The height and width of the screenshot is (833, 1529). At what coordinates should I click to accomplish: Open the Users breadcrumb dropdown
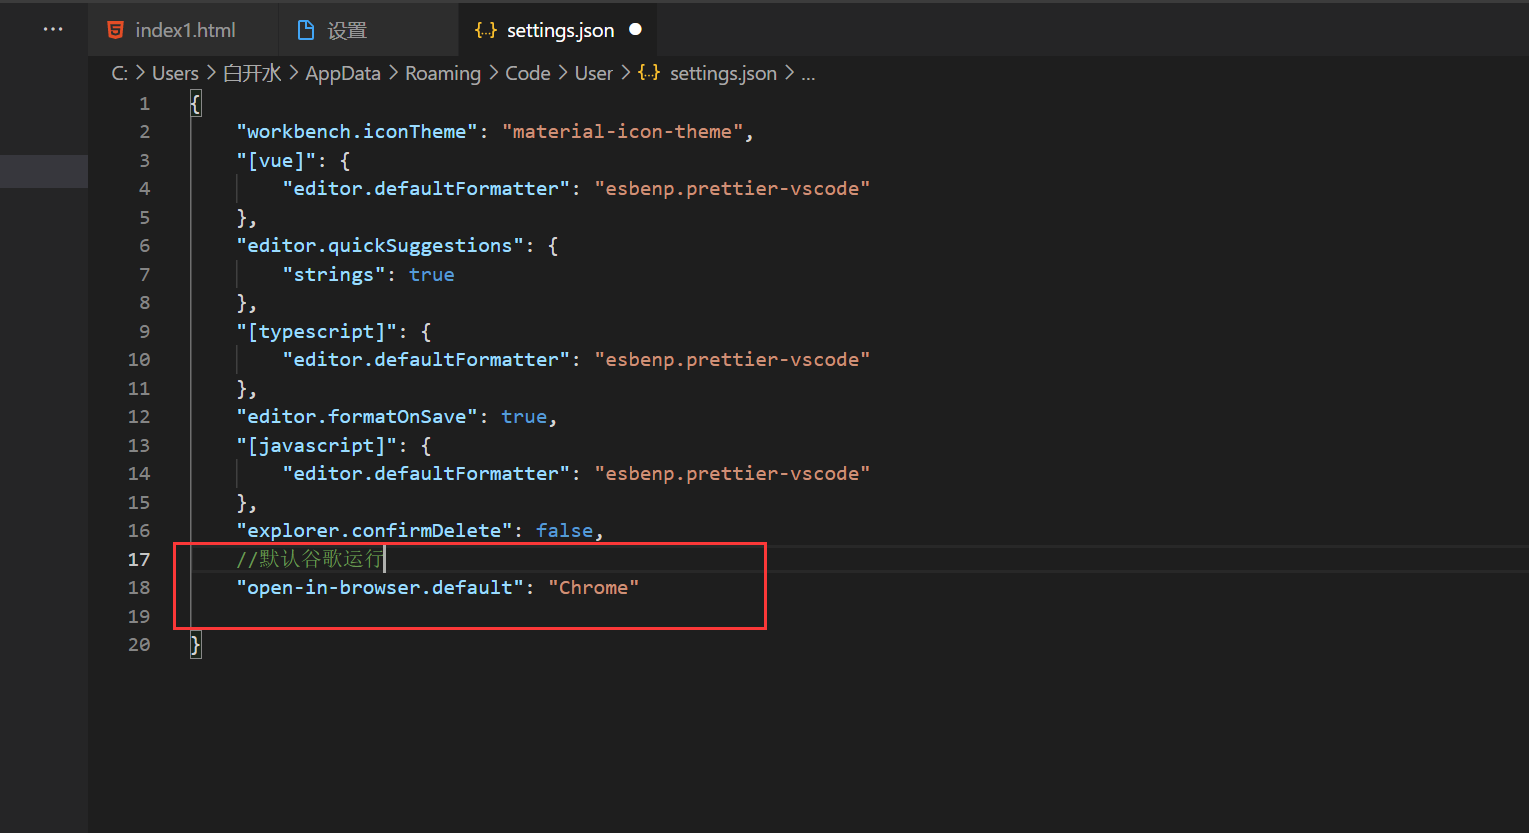point(175,72)
